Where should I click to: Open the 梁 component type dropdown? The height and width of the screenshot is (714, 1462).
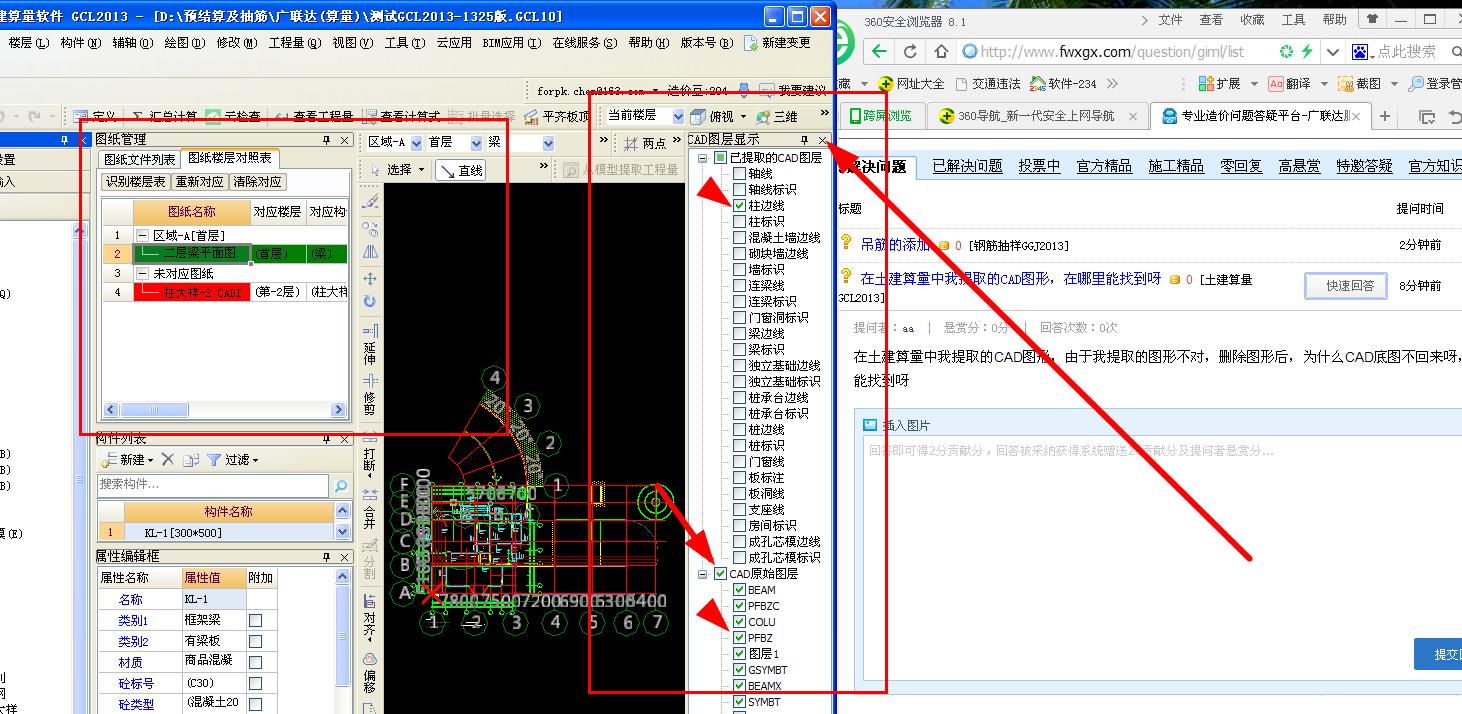(548, 143)
